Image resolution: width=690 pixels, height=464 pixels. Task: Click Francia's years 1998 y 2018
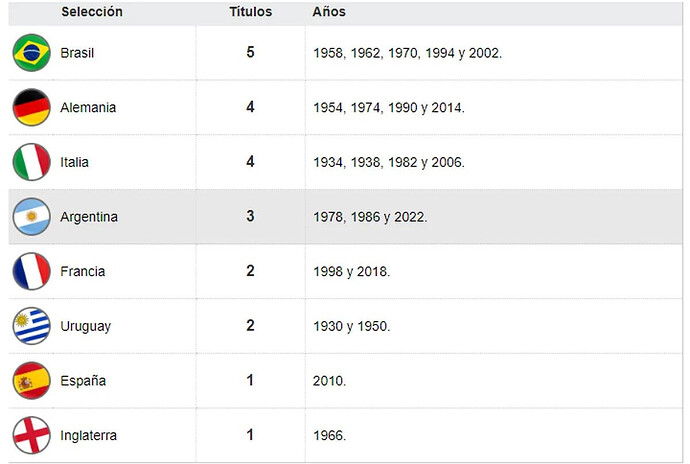352,272
